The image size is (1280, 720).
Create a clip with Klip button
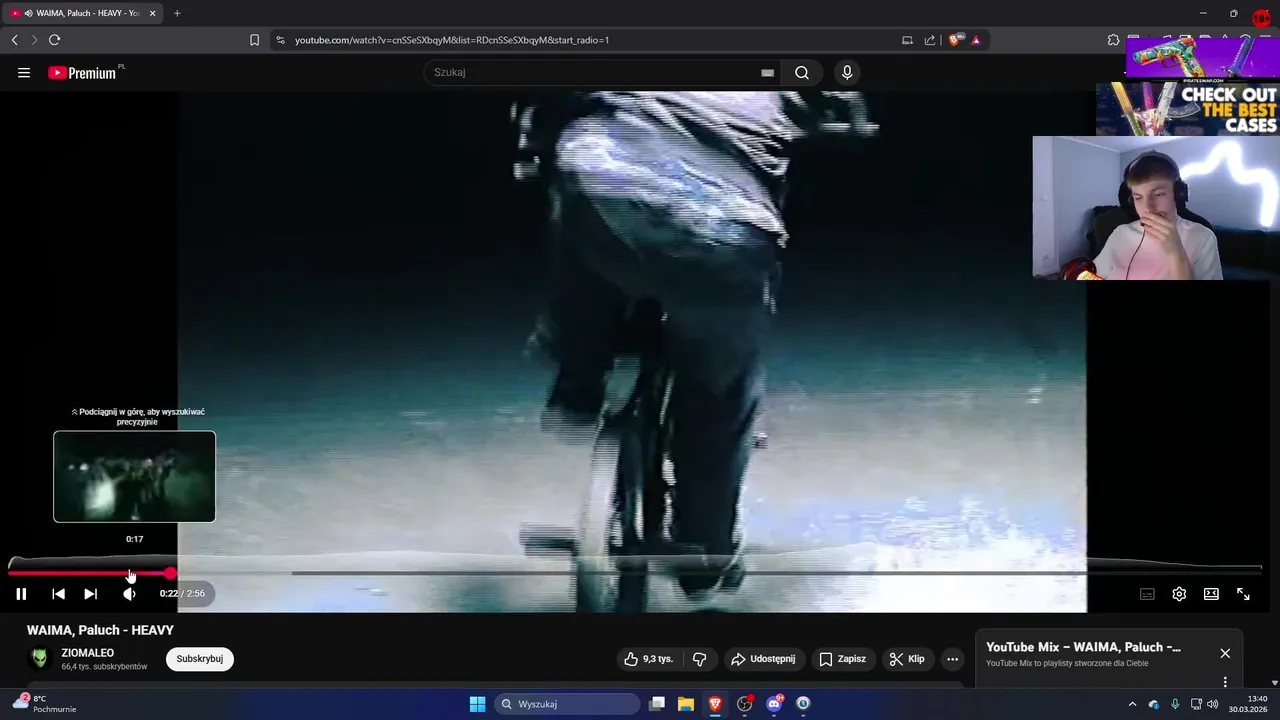pyautogui.click(x=906, y=659)
